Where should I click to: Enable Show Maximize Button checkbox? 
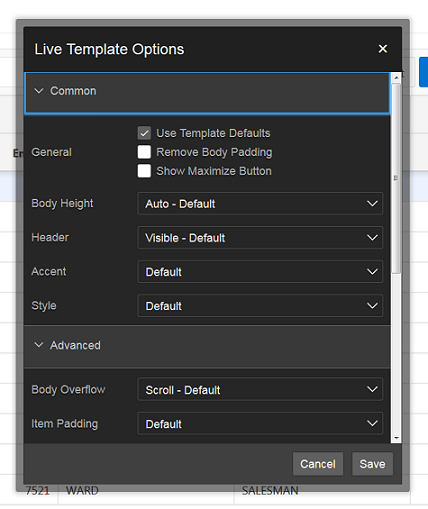[x=144, y=171]
